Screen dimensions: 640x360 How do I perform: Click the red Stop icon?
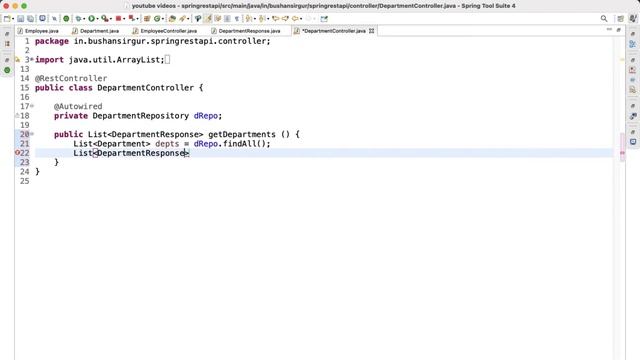(118, 18)
